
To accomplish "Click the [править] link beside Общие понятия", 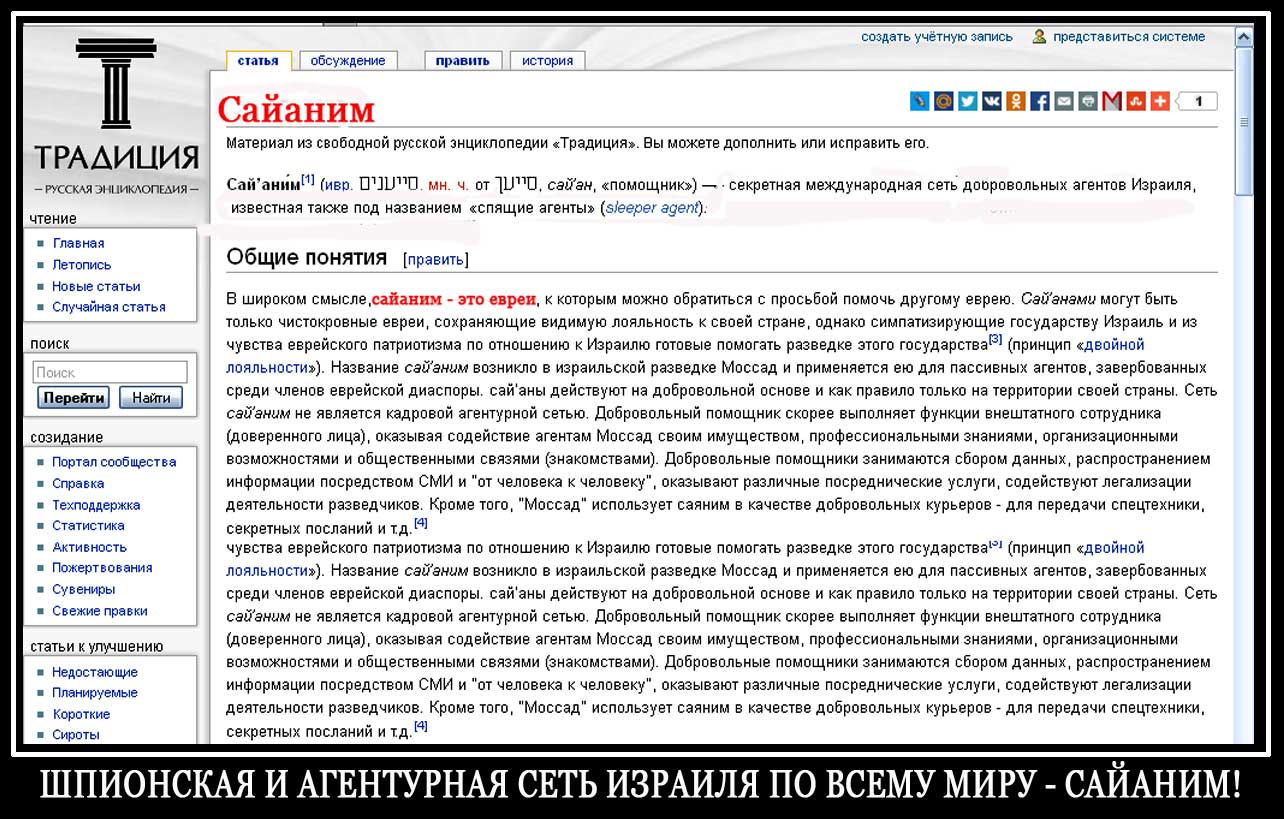I will point(436,260).
